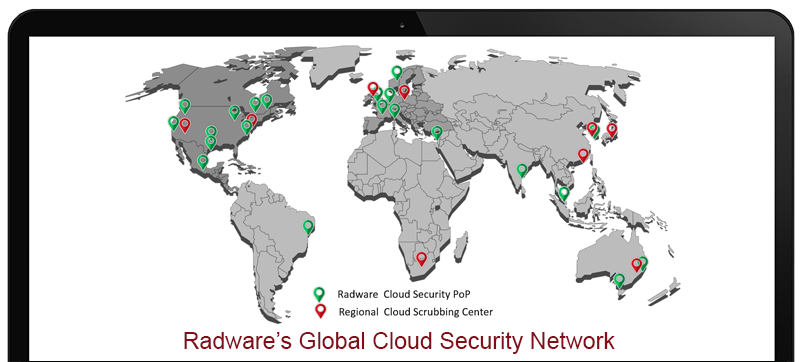Click the red pin in Hong Kong area
This screenshot has width=800, height=362.
click(583, 156)
